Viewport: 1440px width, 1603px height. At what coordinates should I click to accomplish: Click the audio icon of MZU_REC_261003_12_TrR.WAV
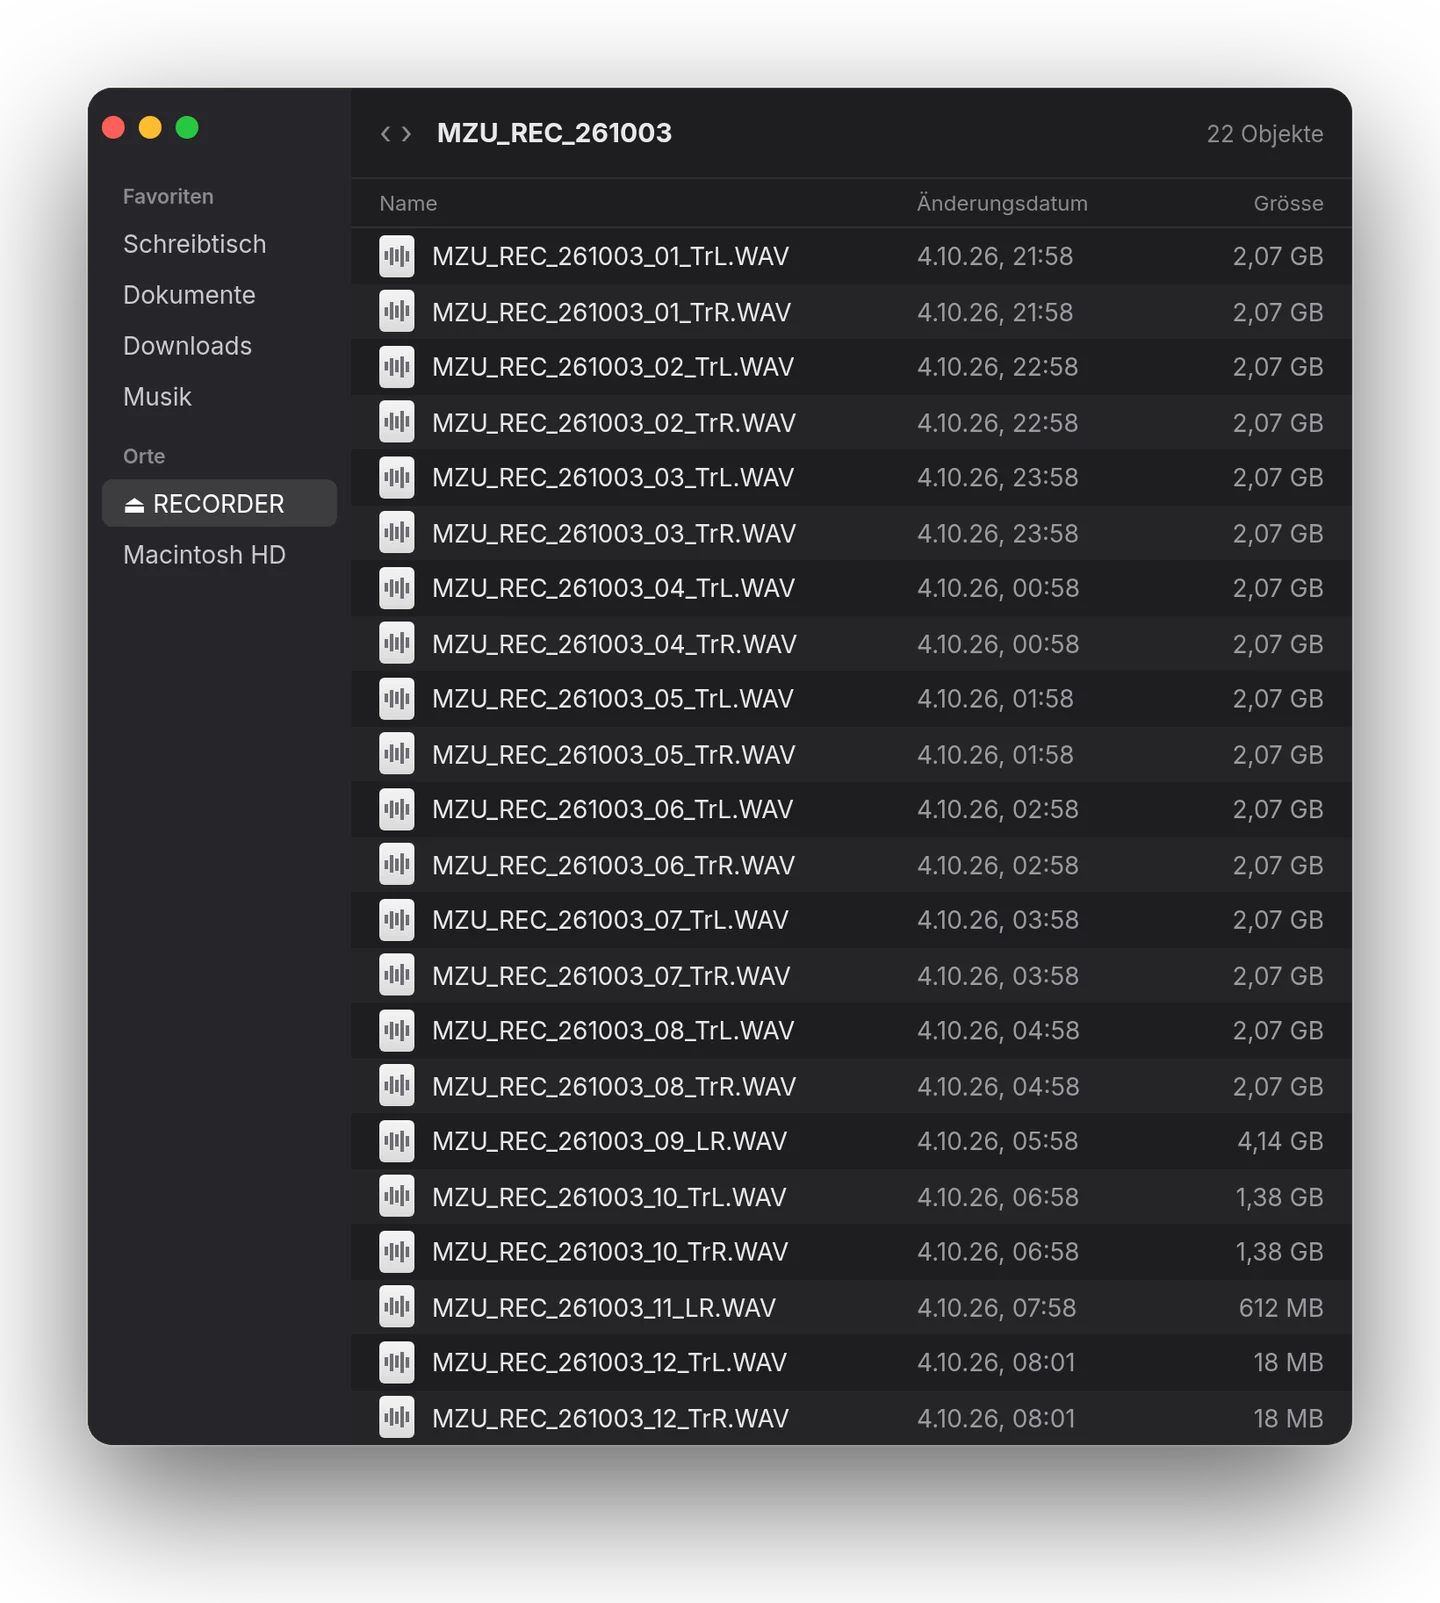pyautogui.click(x=397, y=1418)
